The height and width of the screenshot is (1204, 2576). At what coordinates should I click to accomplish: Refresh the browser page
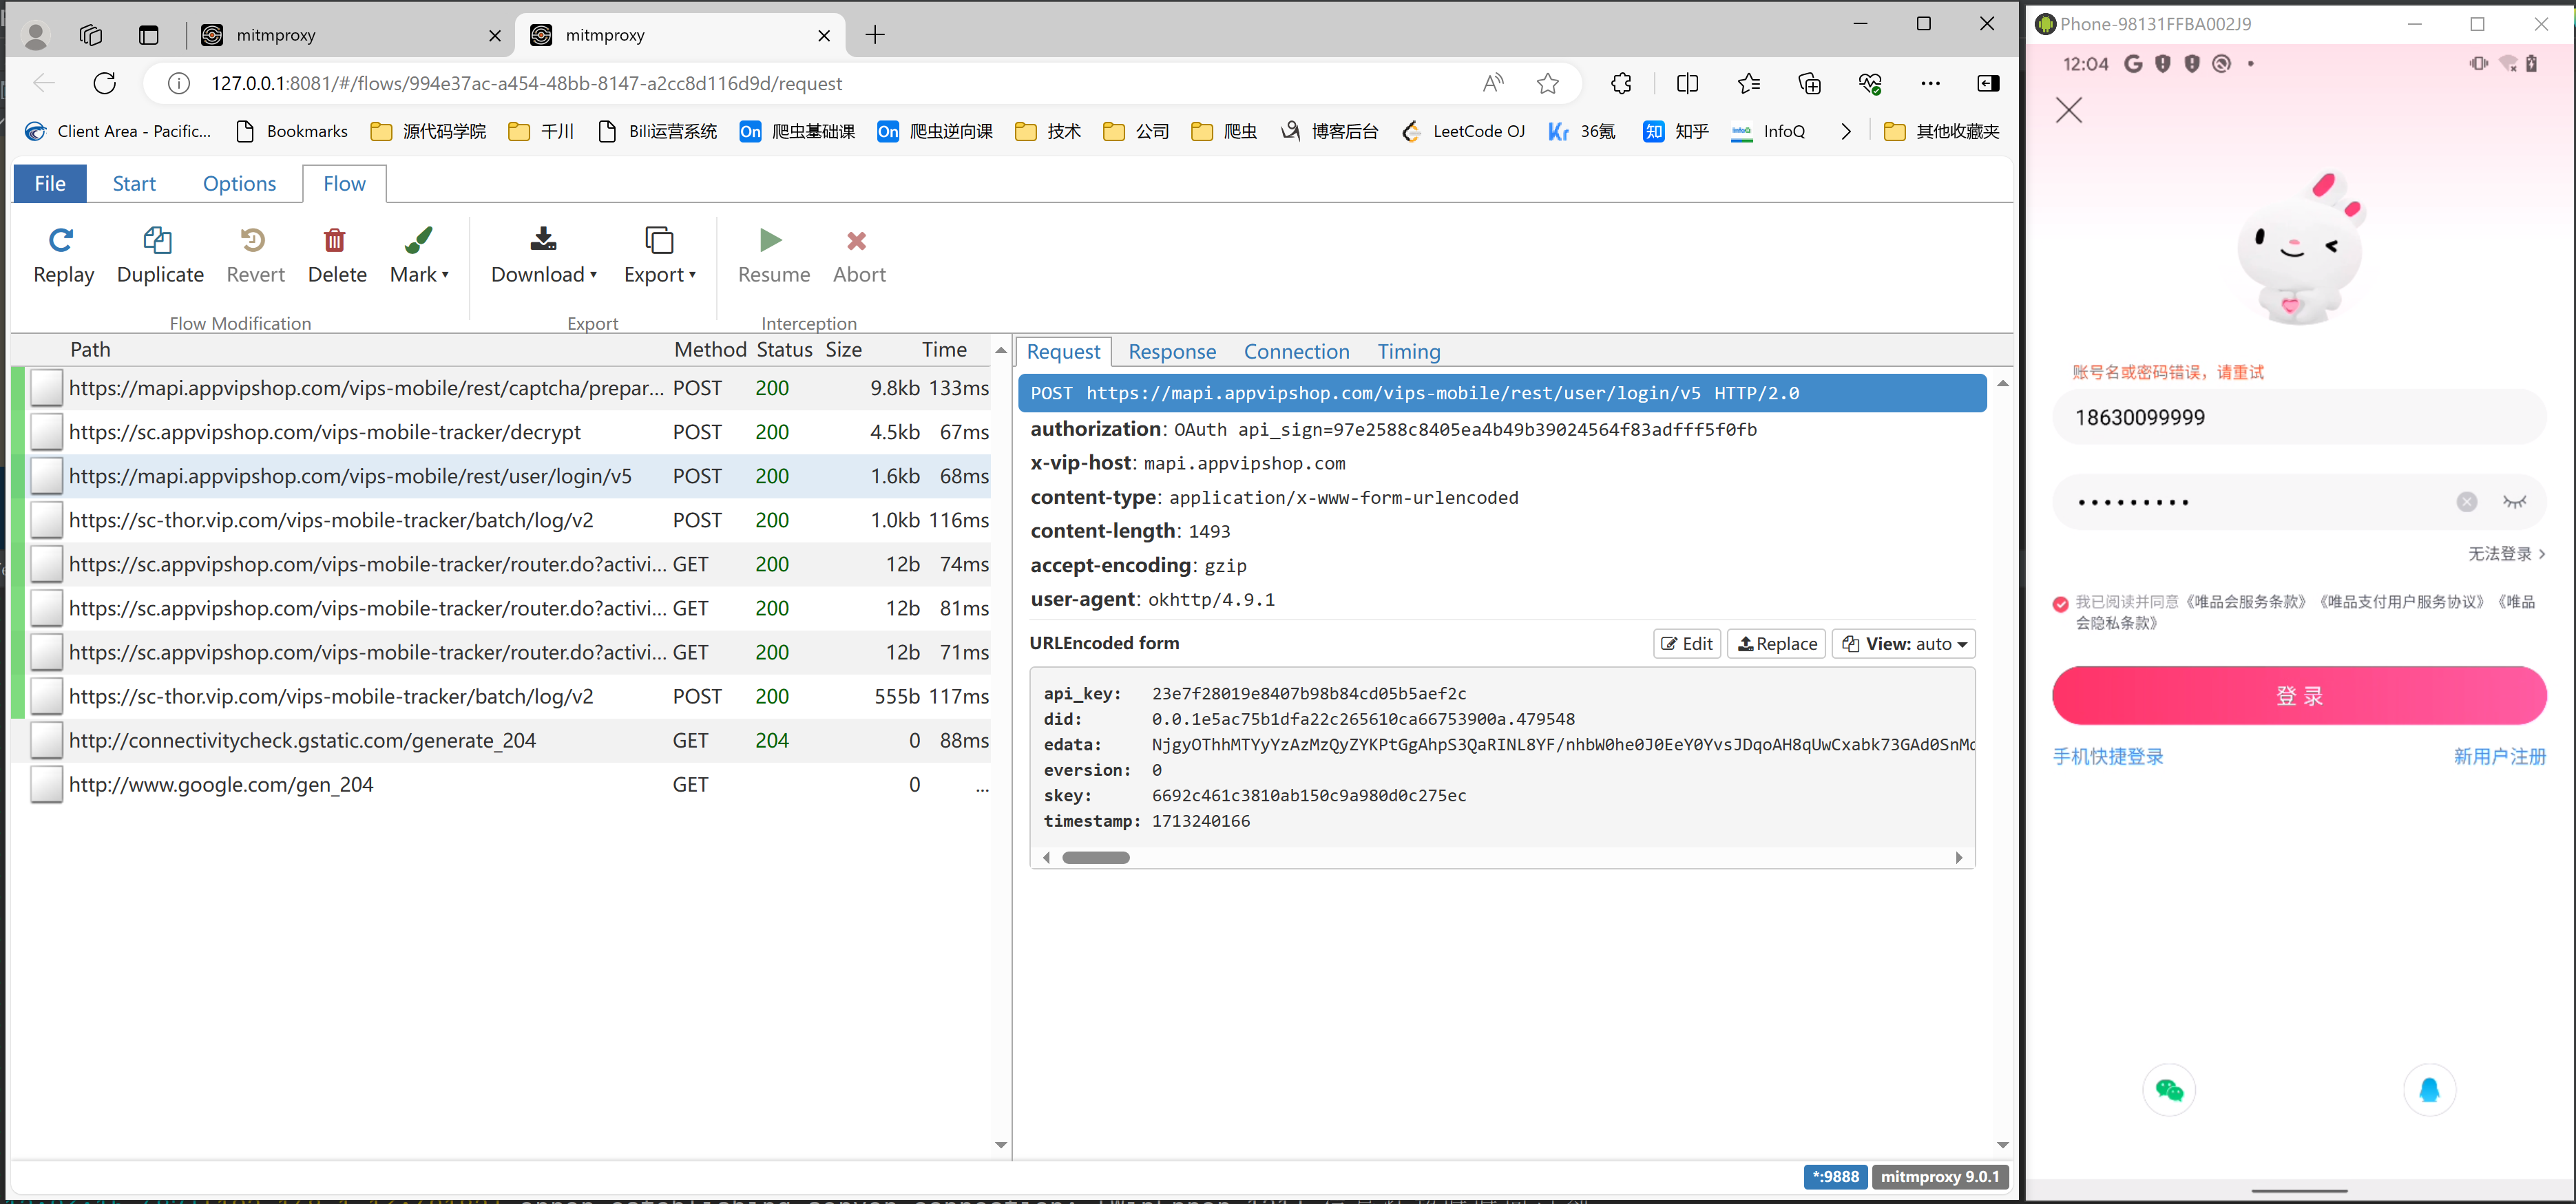click(105, 83)
